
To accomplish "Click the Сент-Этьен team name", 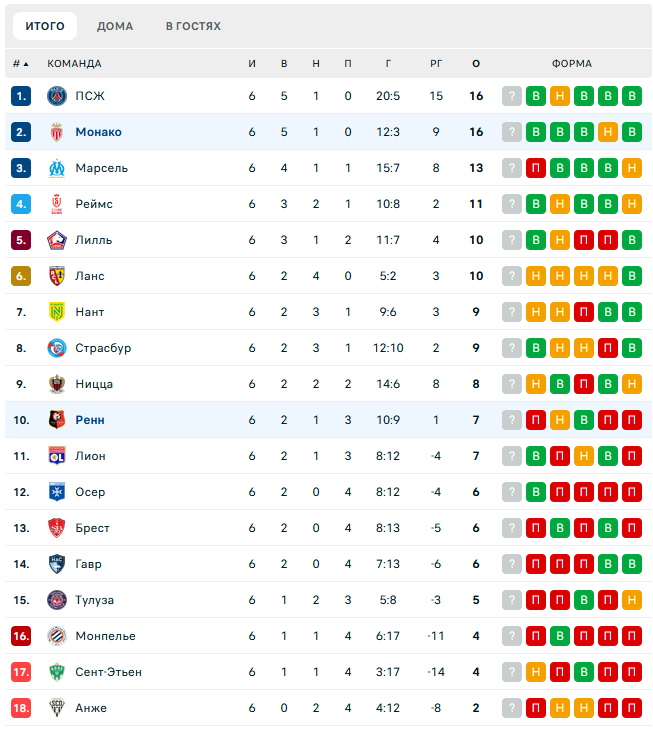I will coord(108,672).
